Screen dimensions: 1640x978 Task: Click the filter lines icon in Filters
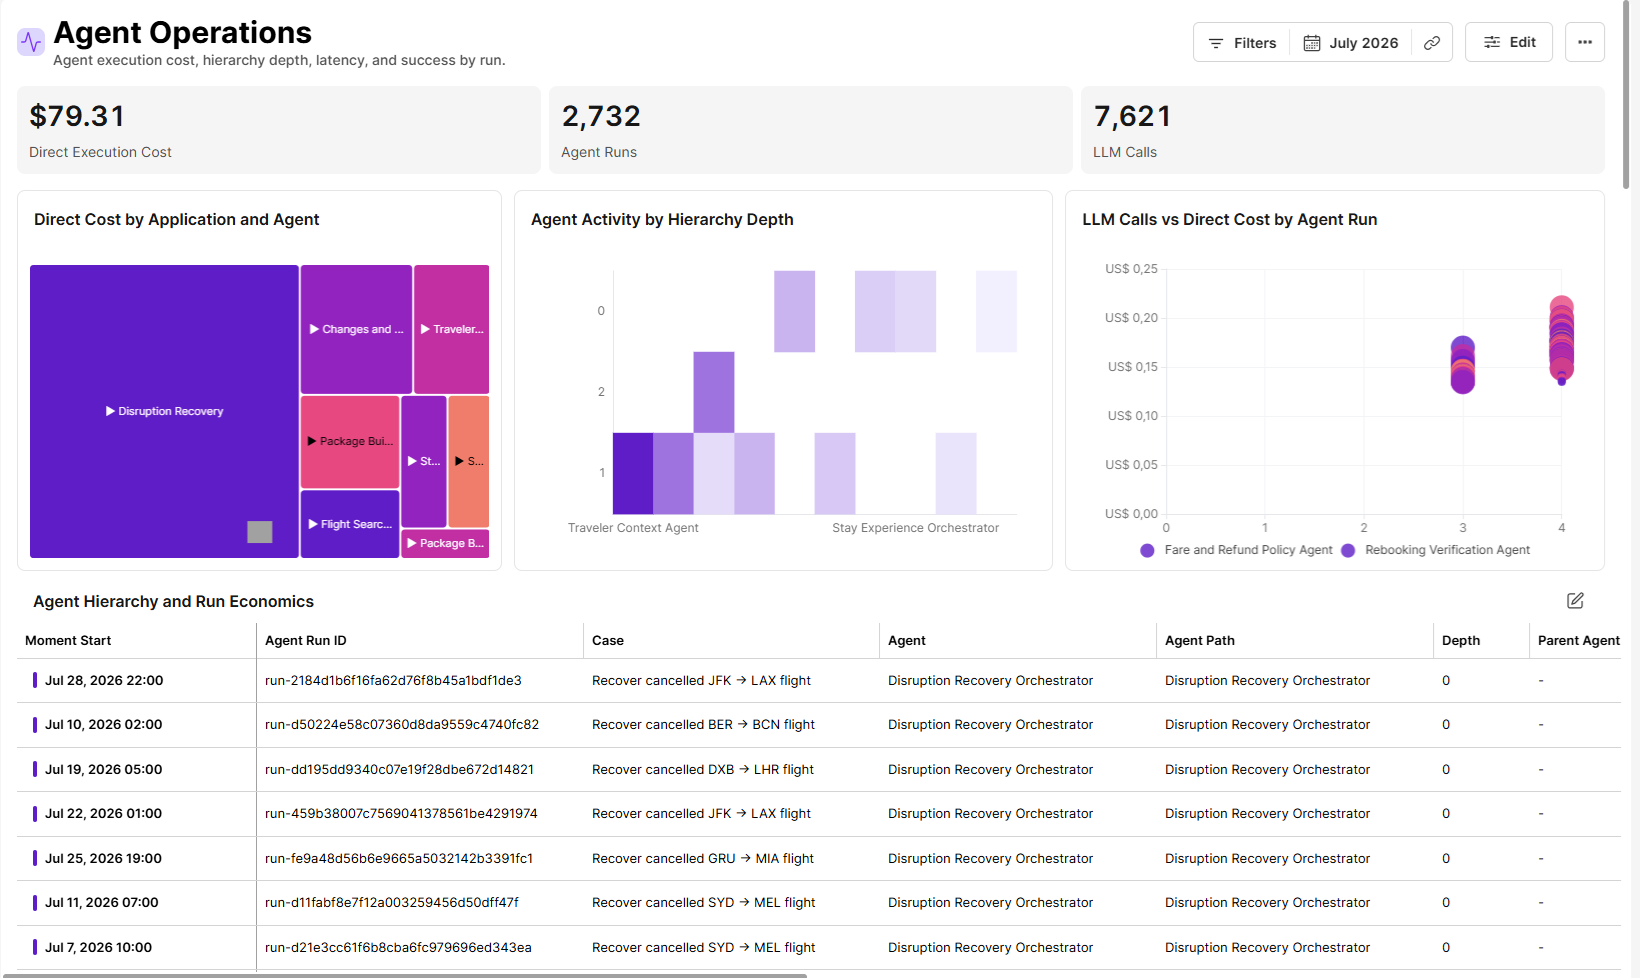coord(1216,43)
